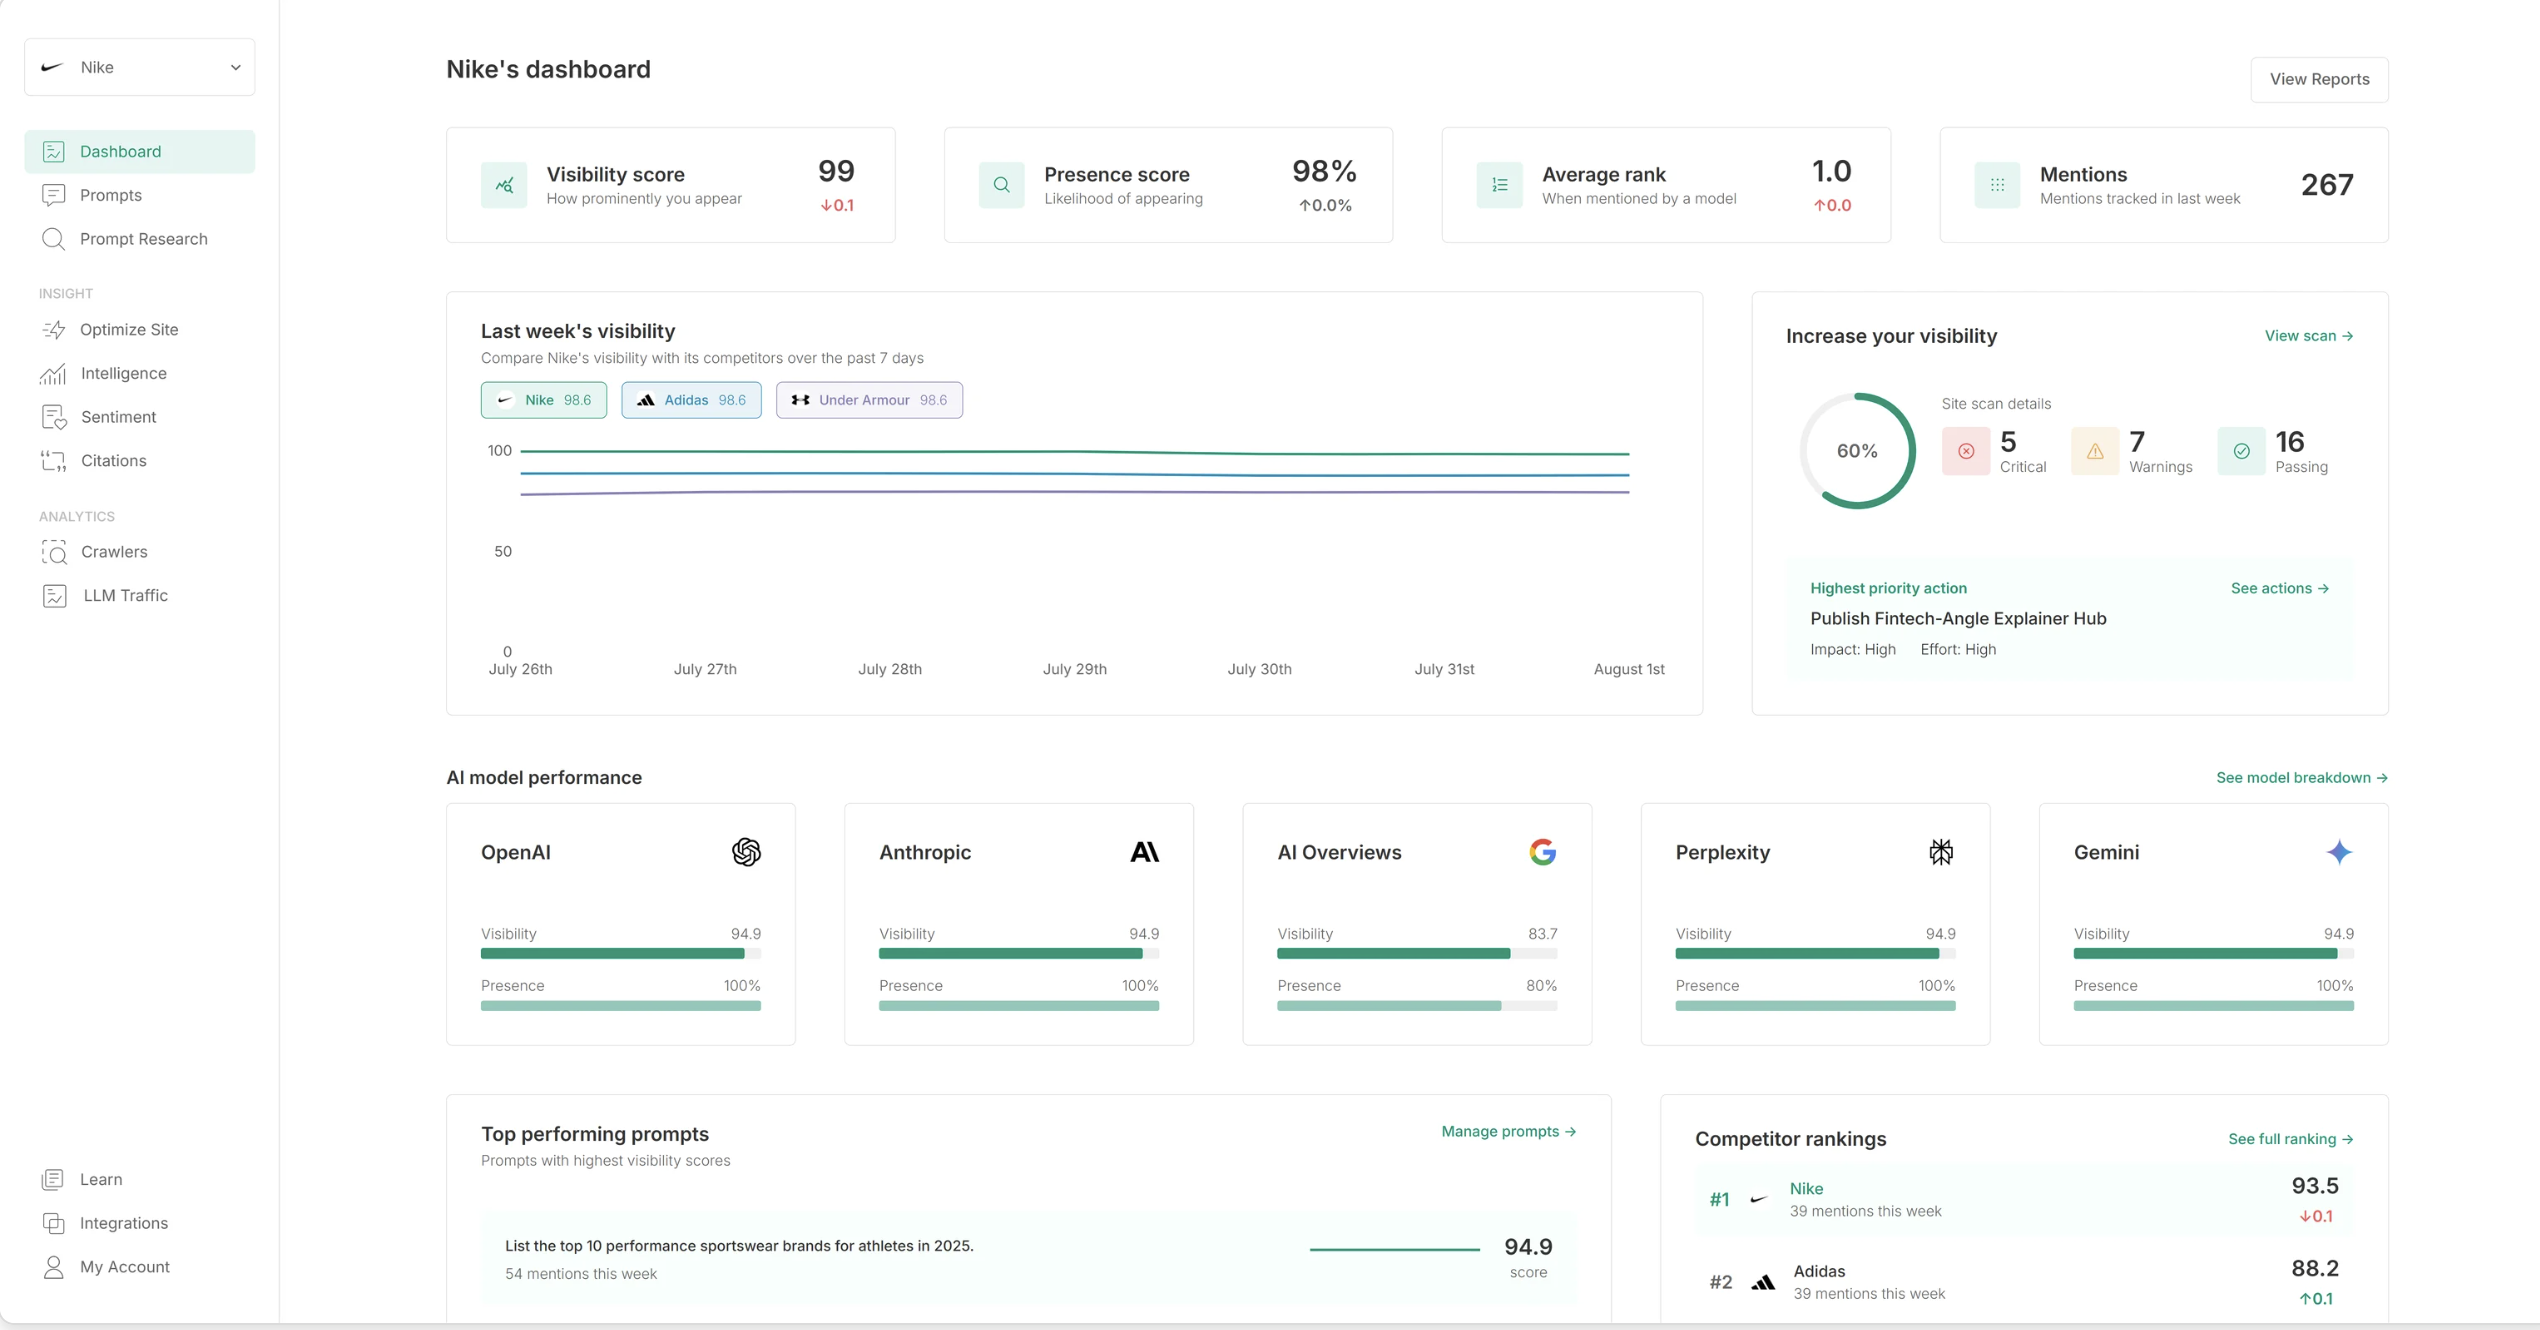Toggle Under Armour series in chart

pyautogui.click(x=869, y=400)
